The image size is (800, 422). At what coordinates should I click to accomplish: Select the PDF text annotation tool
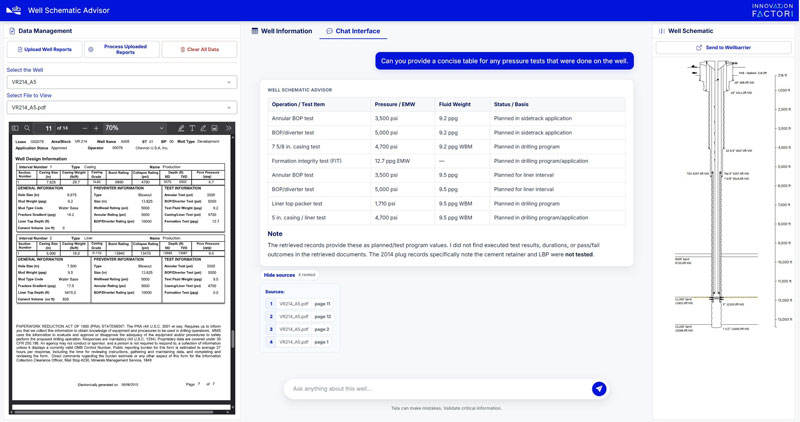tap(192, 128)
